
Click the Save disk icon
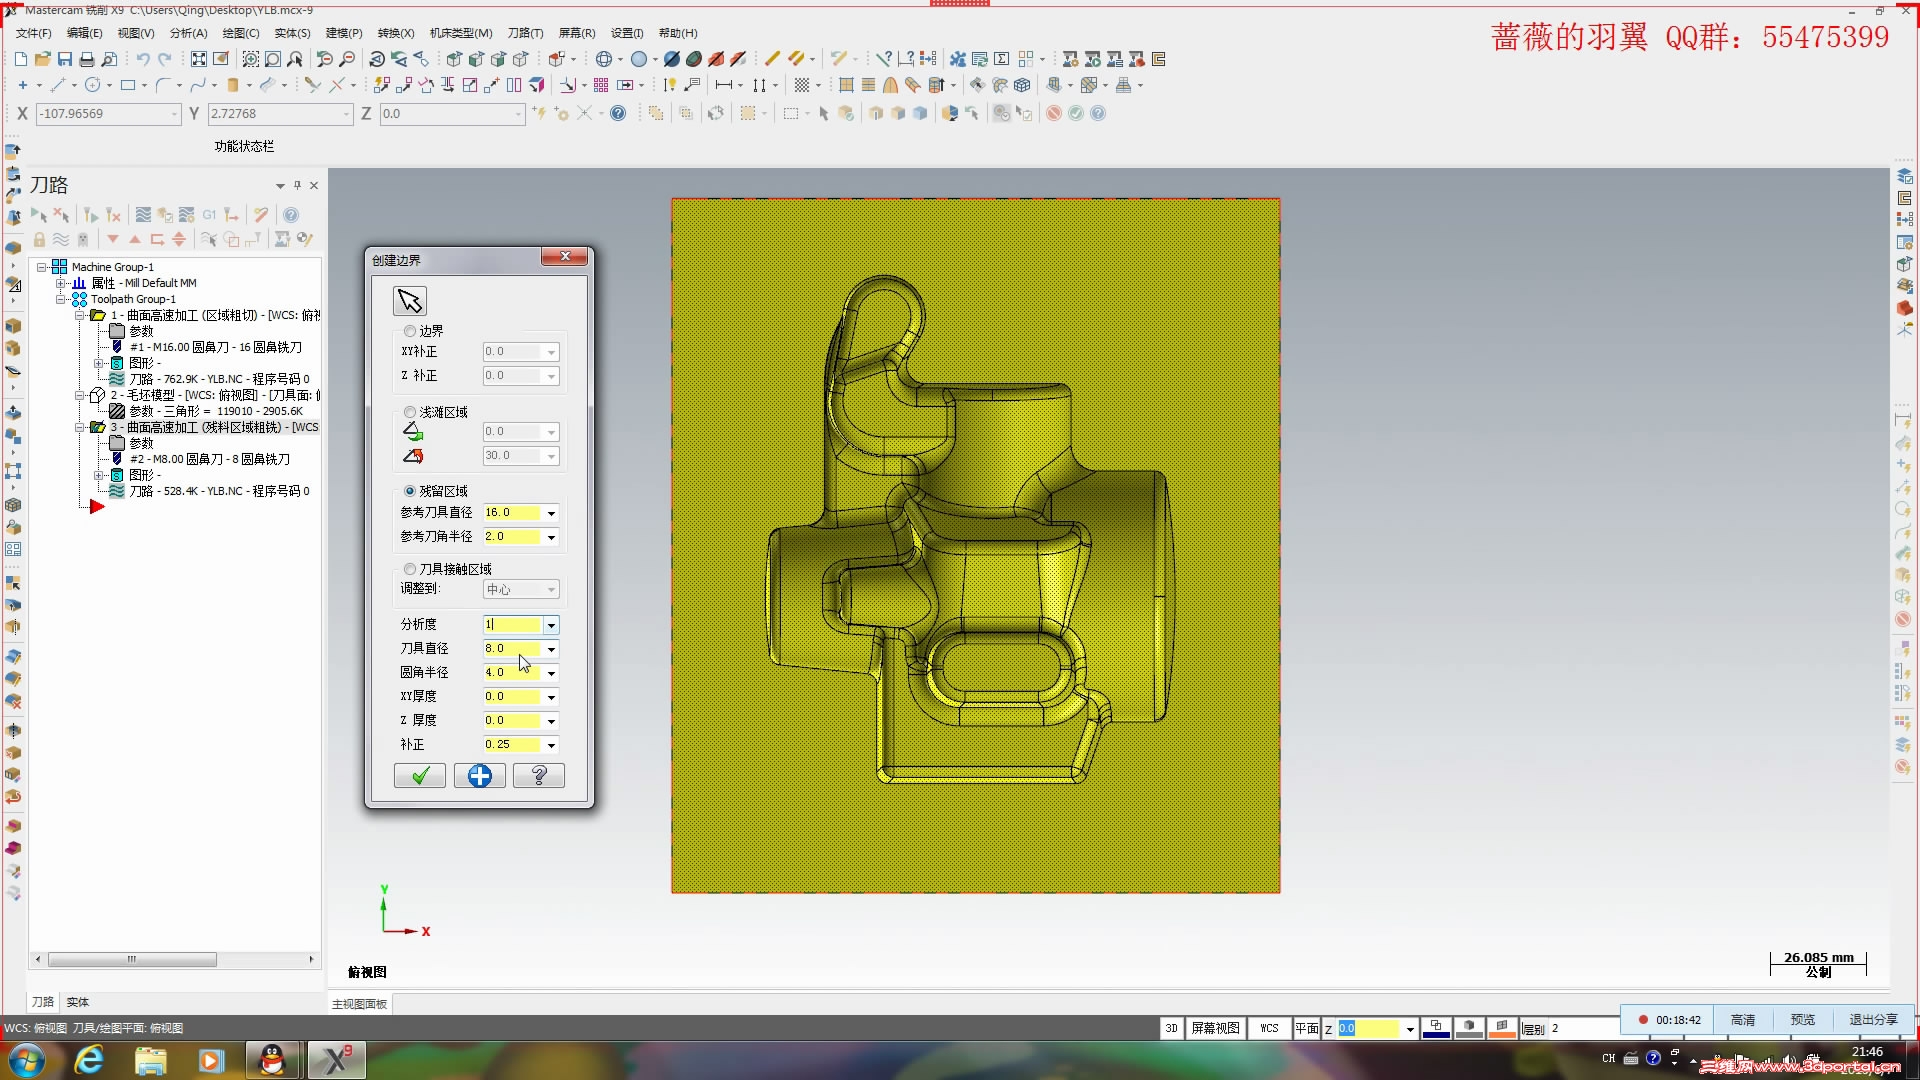coord(65,59)
